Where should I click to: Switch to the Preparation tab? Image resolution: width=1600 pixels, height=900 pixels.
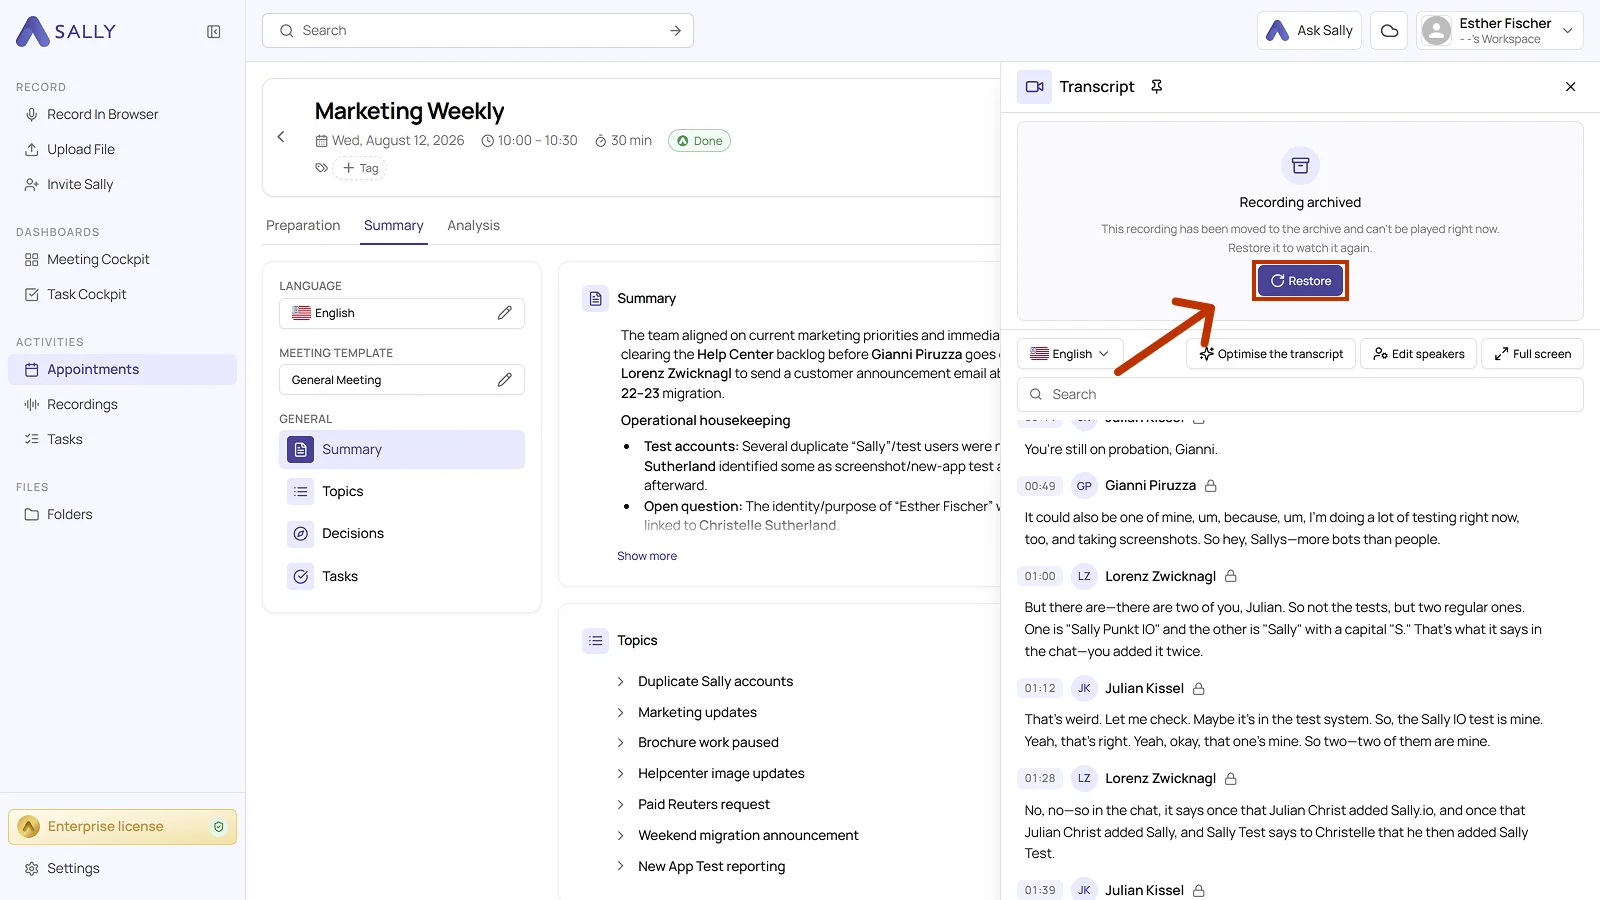[303, 225]
